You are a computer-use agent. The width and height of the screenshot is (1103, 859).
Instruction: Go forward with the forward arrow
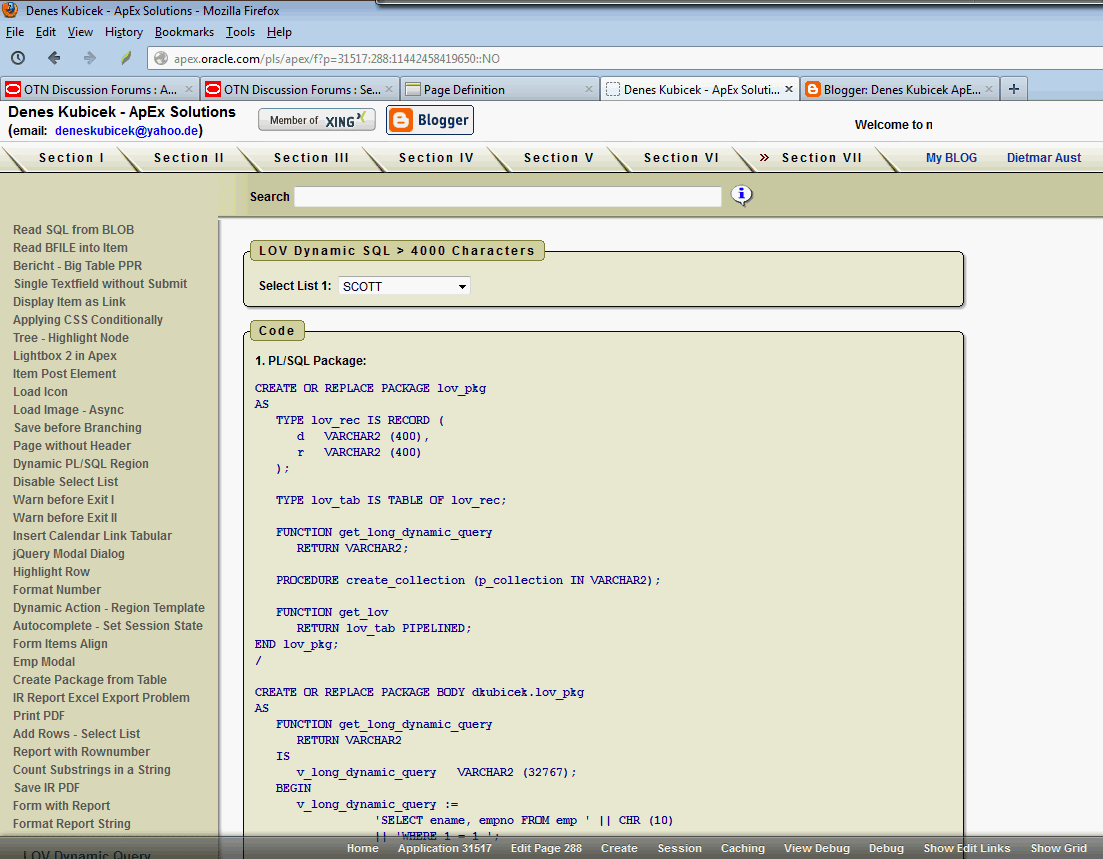(89, 58)
